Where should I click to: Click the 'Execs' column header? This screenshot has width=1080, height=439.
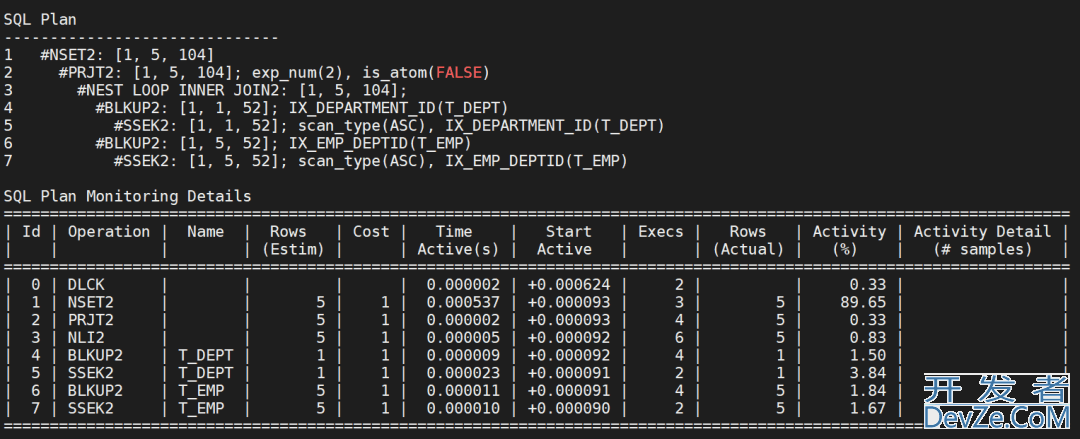point(661,232)
